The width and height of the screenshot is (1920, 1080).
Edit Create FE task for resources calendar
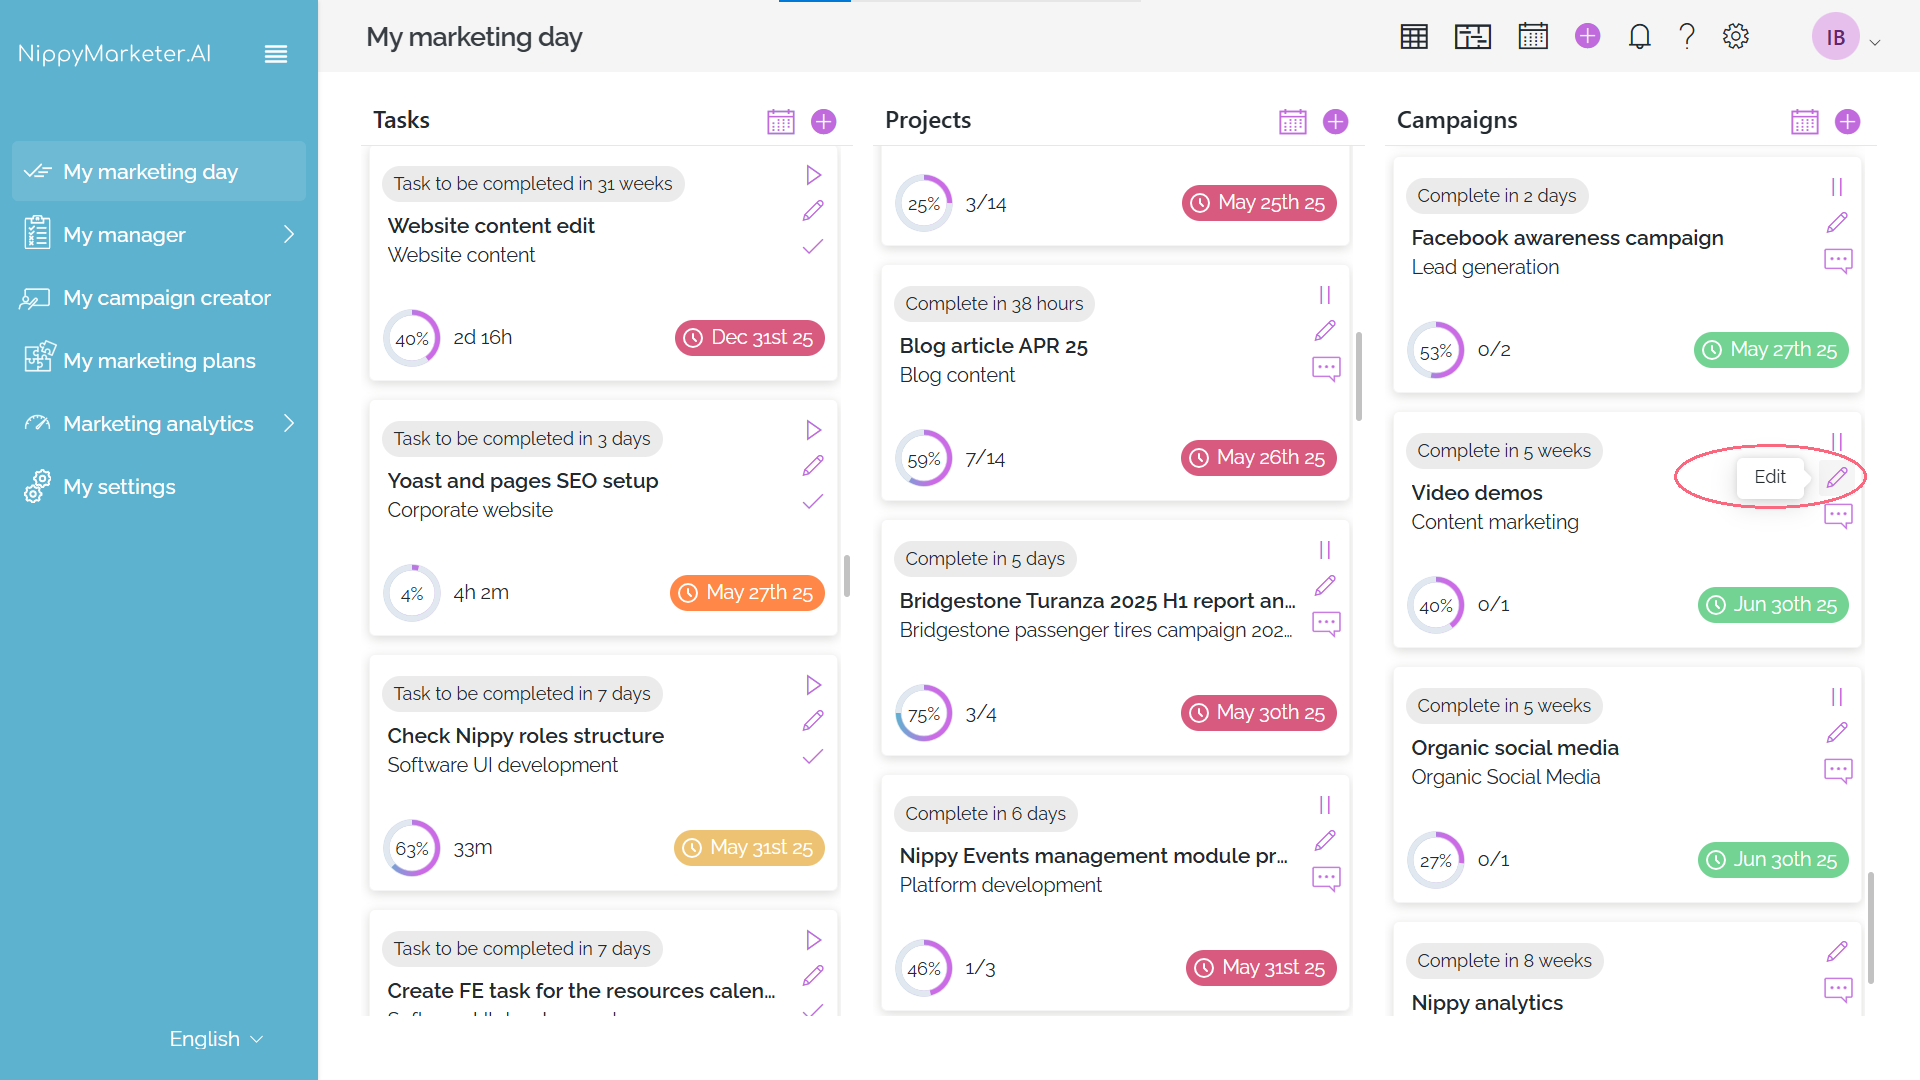(813, 976)
